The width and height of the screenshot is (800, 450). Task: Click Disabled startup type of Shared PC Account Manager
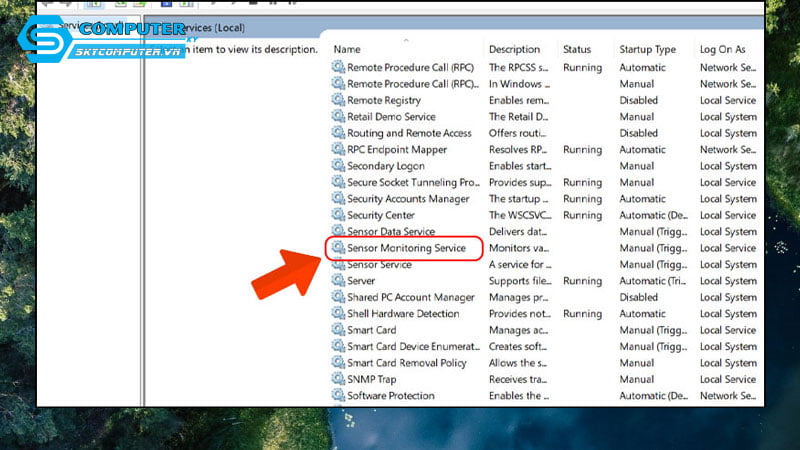click(638, 297)
